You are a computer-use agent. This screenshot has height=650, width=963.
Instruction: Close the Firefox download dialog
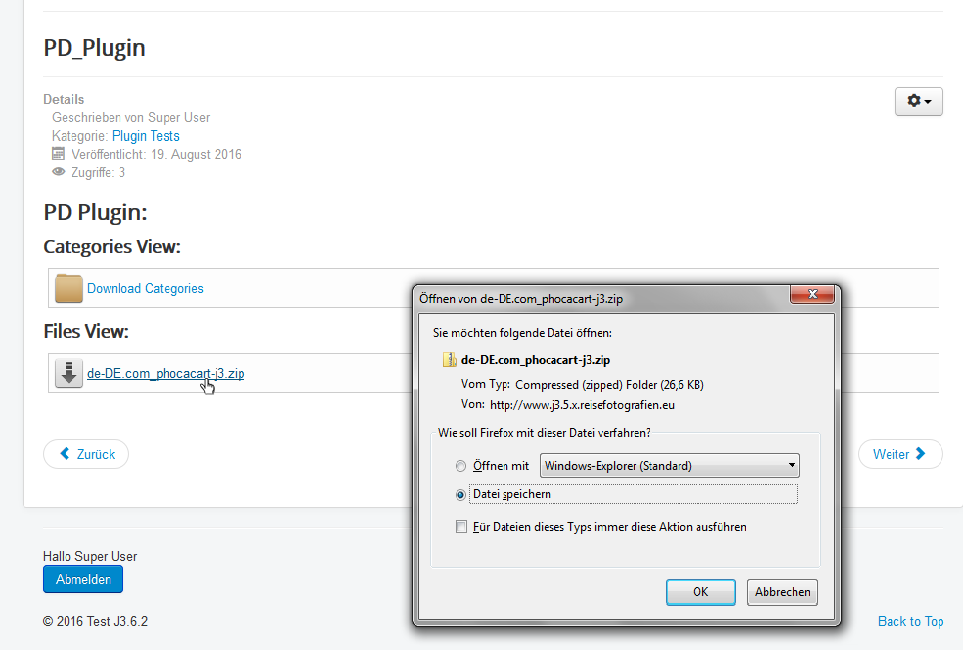coord(812,296)
